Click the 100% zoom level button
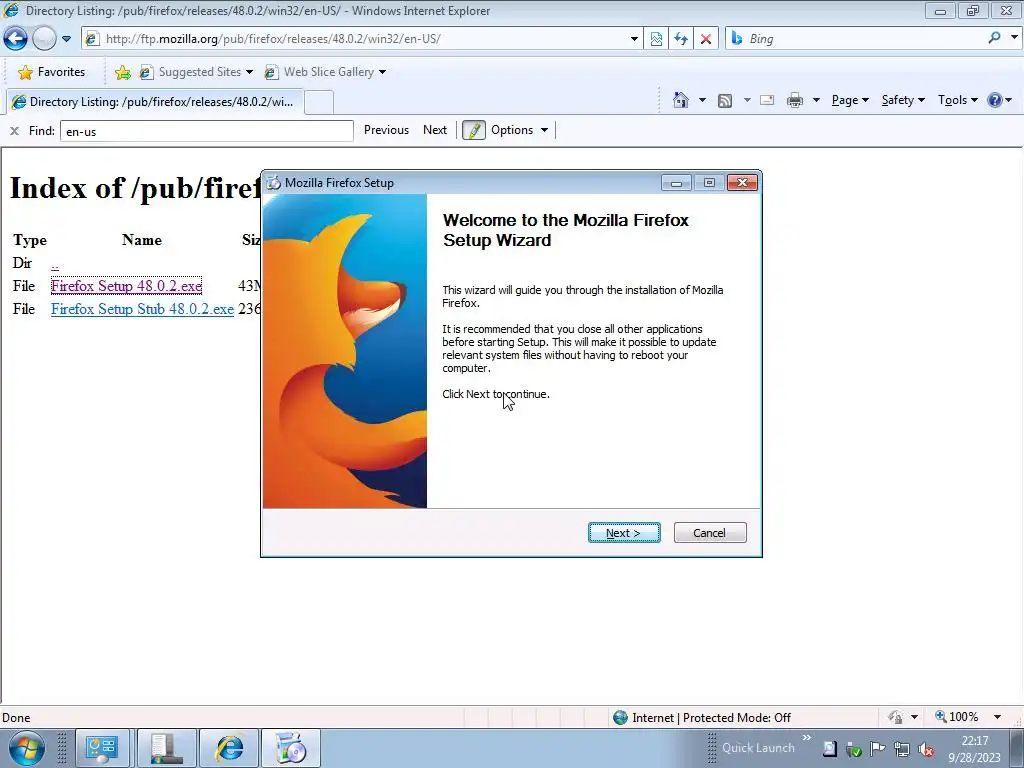Screen dimensions: 1024x768 [x=957, y=717]
